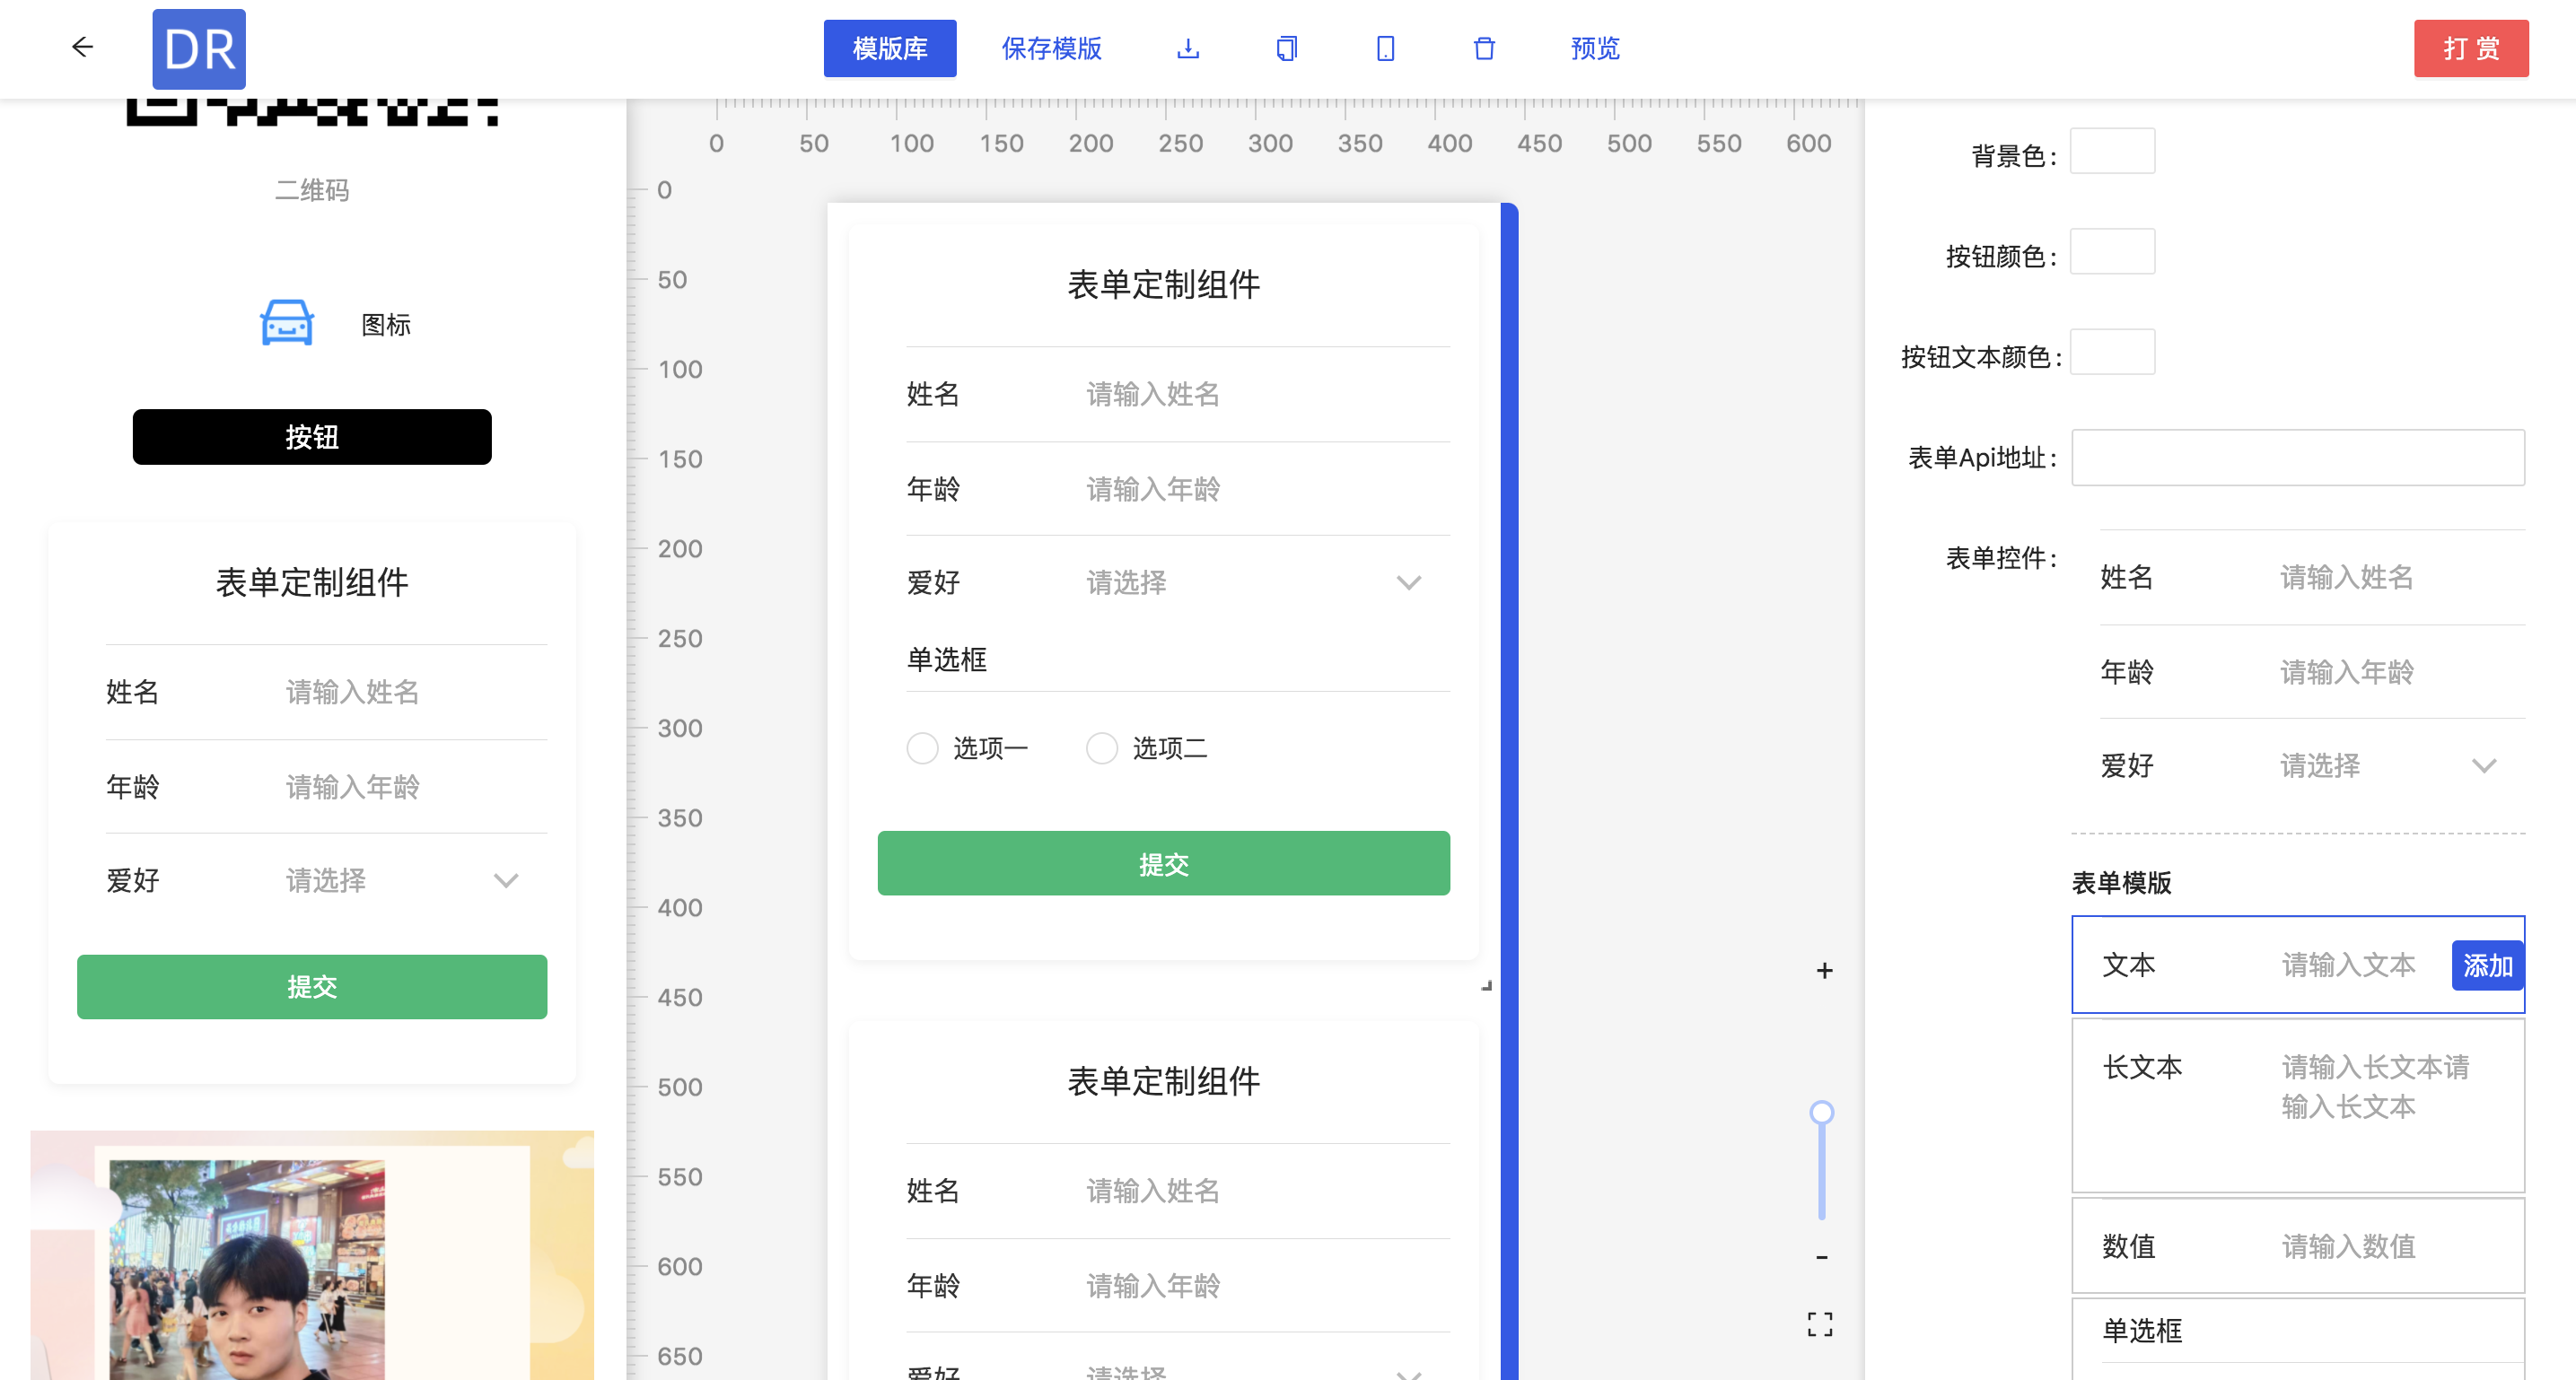Click the plus zoom-in icon on canvas

(x=1824, y=970)
